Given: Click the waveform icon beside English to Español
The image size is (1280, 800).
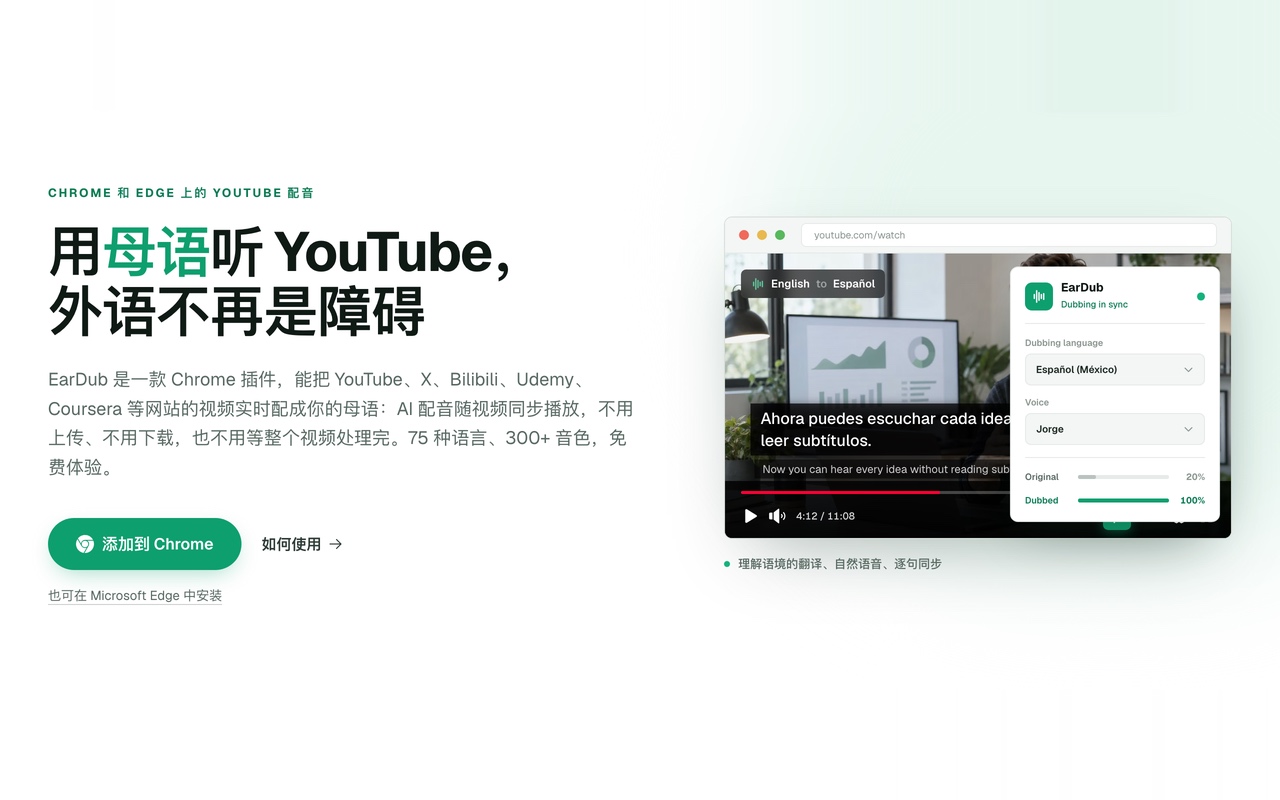Looking at the screenshot, I should tap(758, 284).
